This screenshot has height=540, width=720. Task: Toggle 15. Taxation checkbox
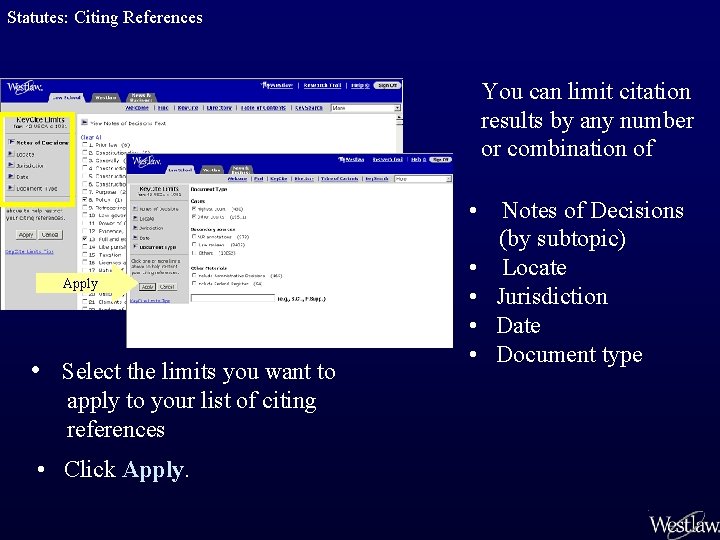(x=84, y=254)
